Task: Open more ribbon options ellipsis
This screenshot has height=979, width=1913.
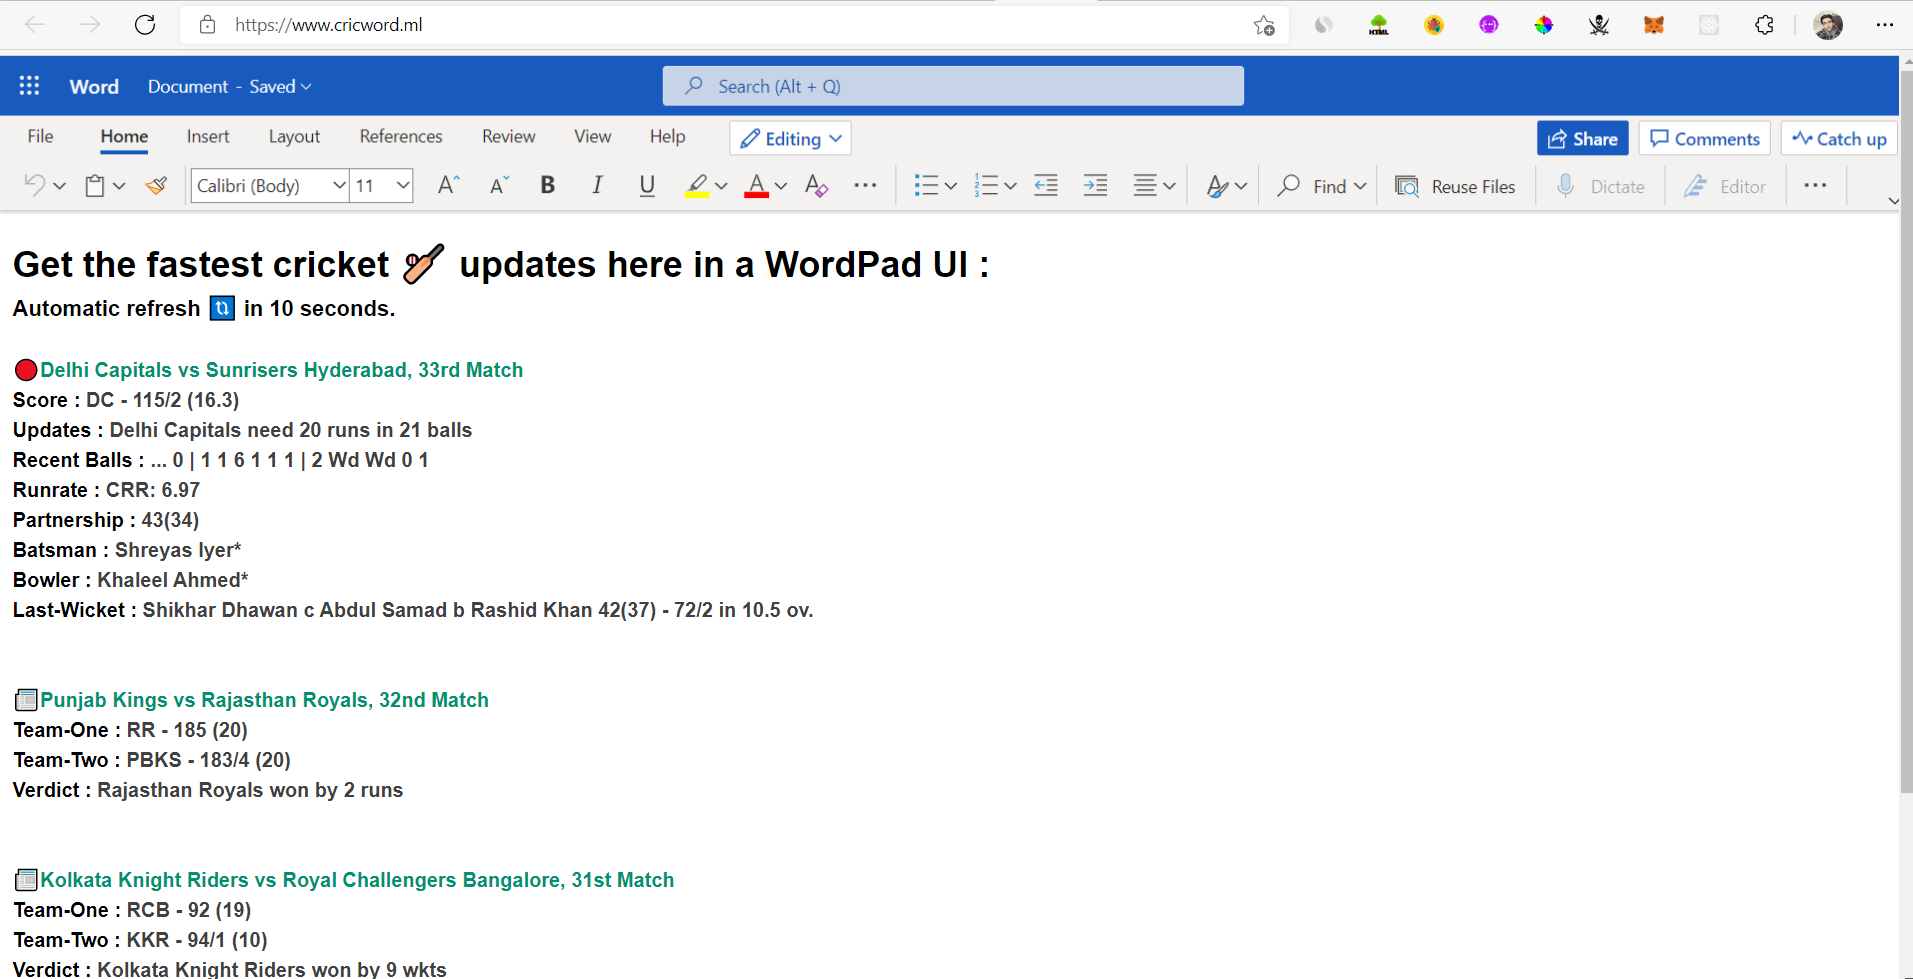Action: coord(1815,185)
